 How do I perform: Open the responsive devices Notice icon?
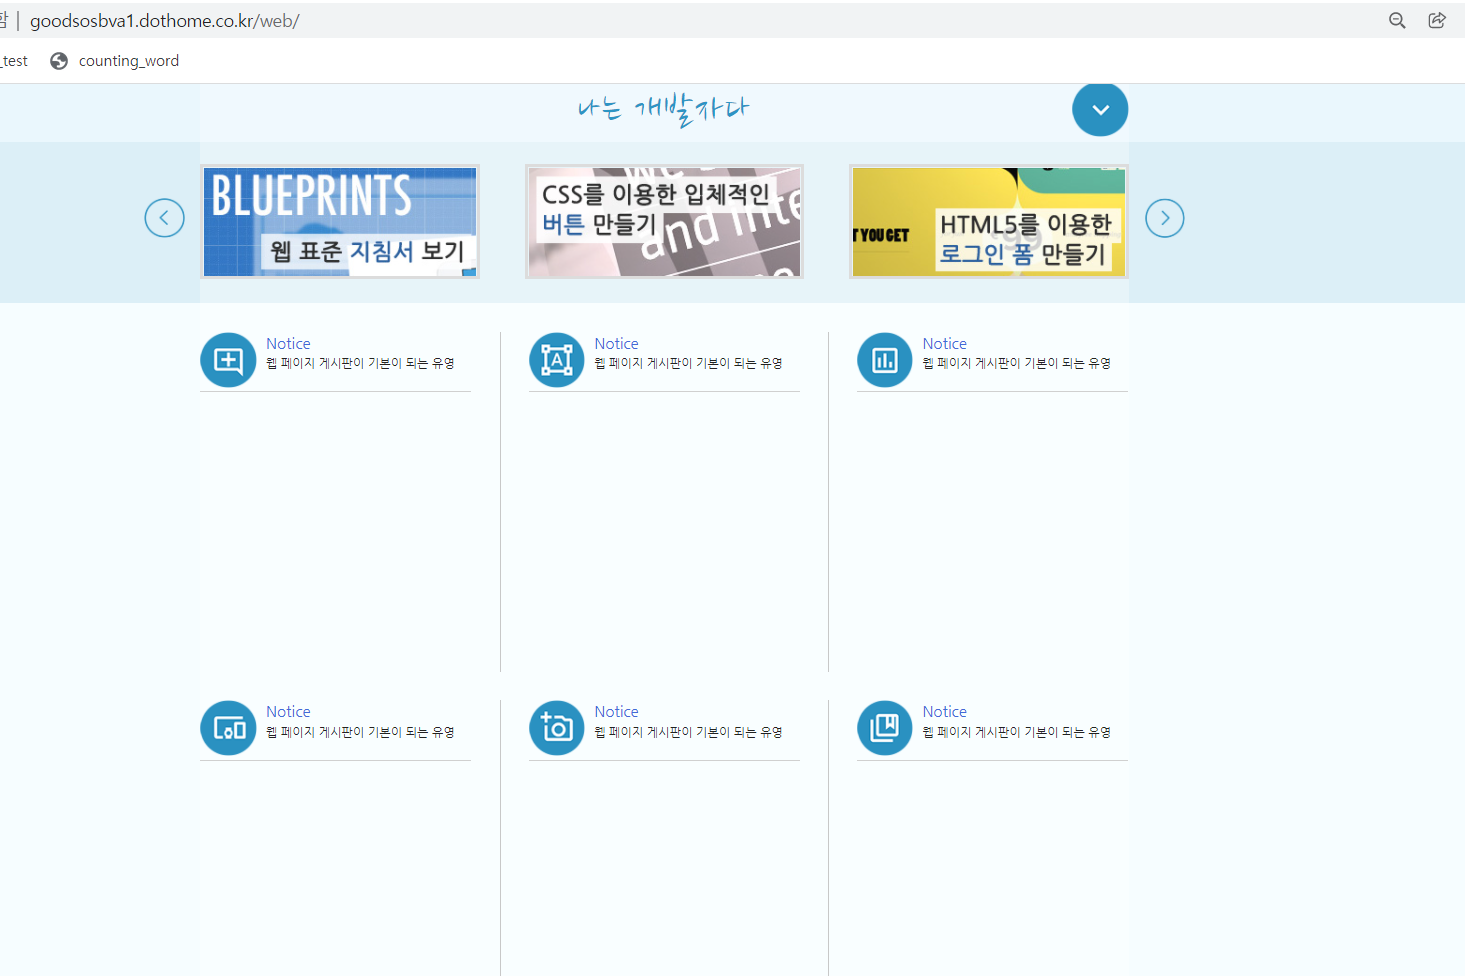click(228, 727)
